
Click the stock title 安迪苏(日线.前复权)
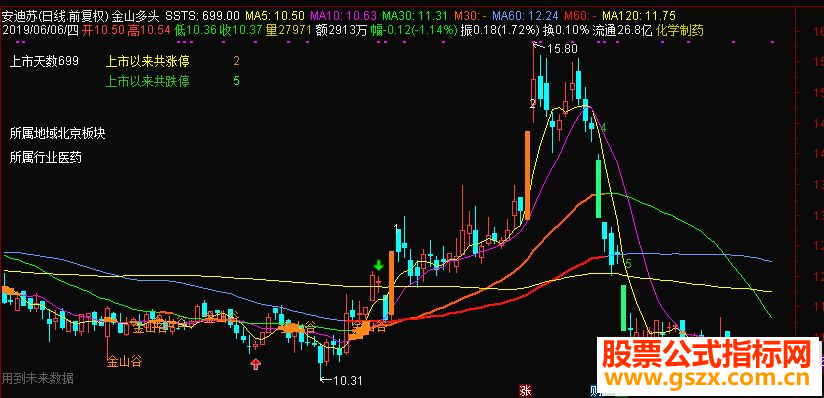click(x=55, y=16)
